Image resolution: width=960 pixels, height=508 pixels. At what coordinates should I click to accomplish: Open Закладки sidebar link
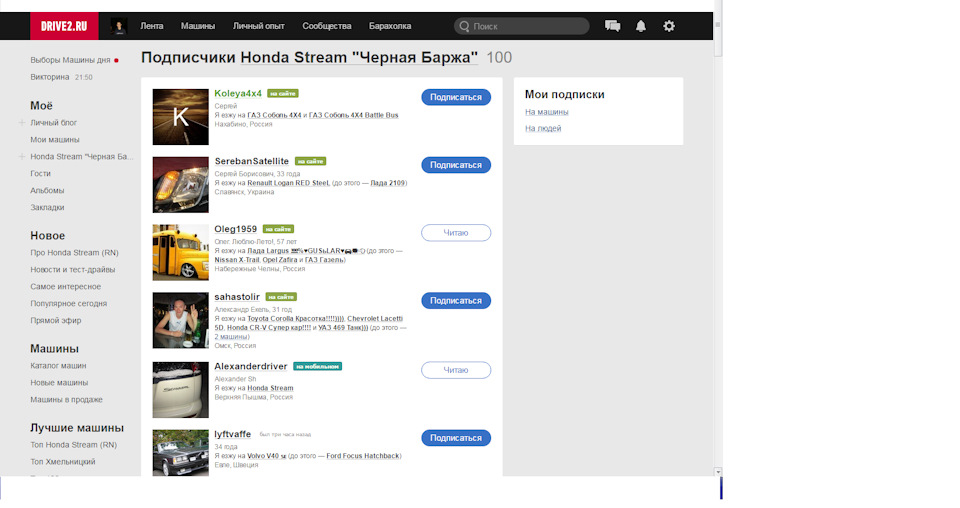coord(47,207)
